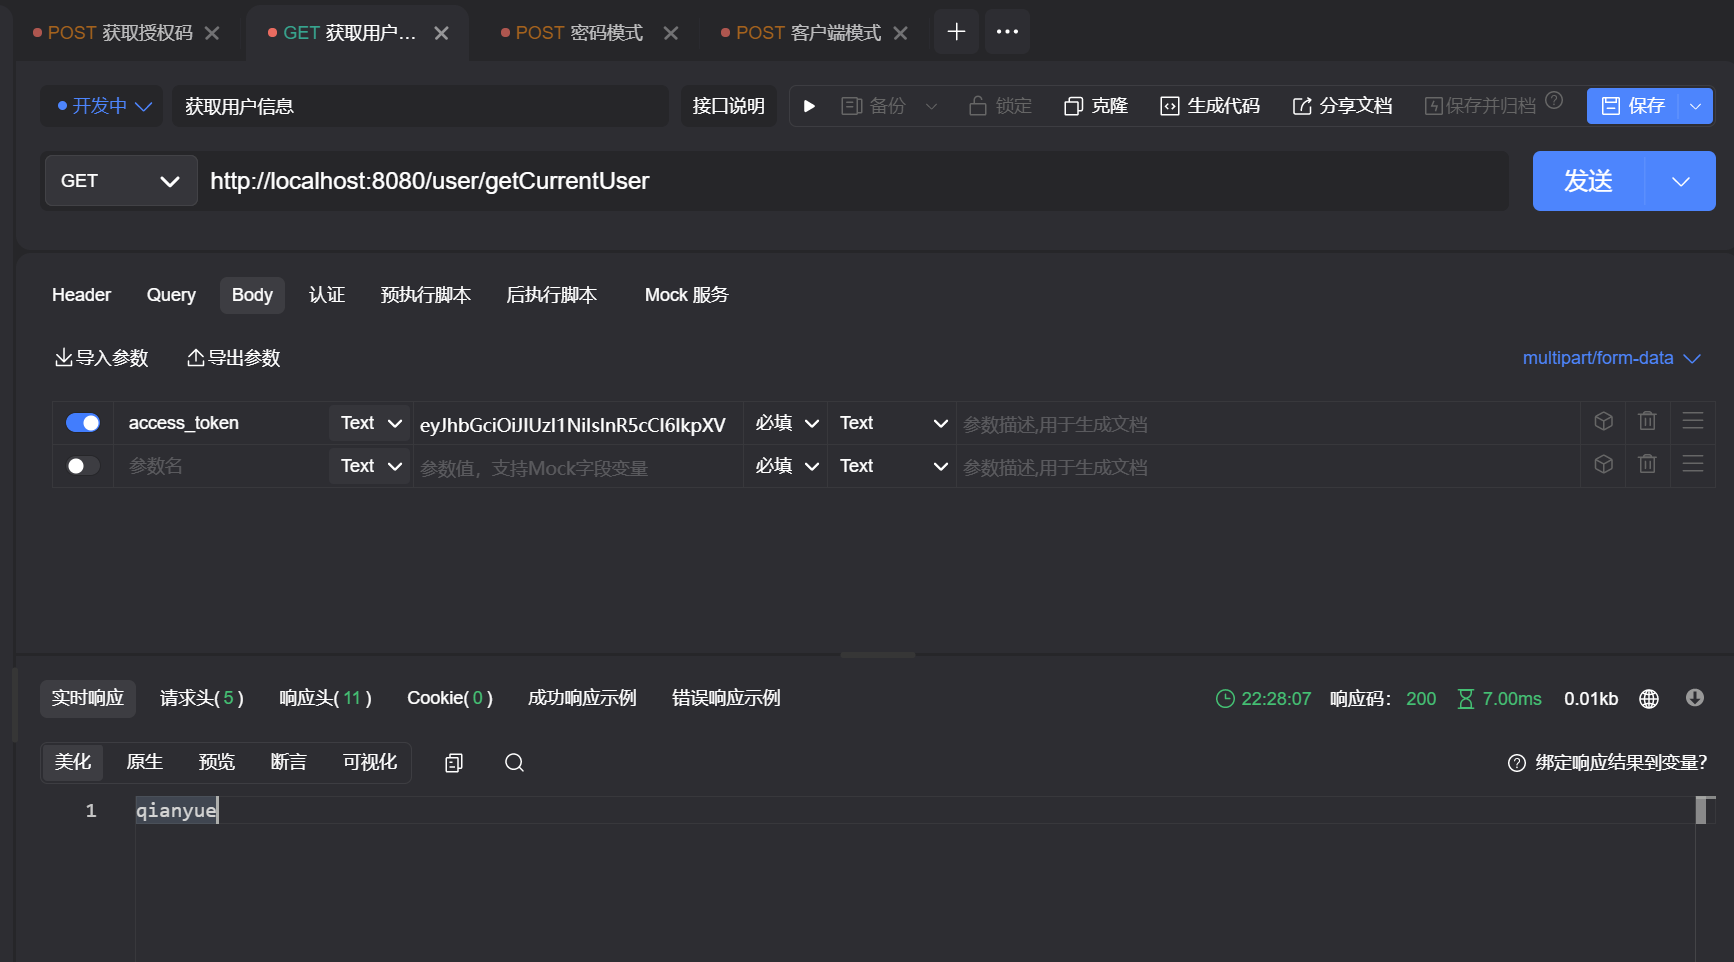Add a new request tab with plus icon

coord(956,32)
